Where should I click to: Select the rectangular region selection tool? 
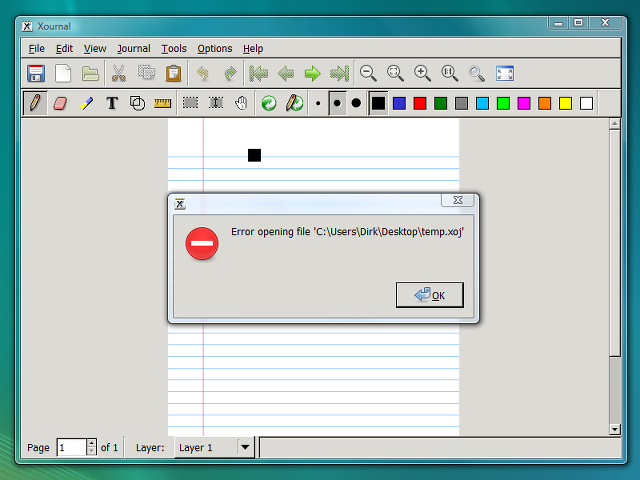pyautogui.click(x=190, y=103)
